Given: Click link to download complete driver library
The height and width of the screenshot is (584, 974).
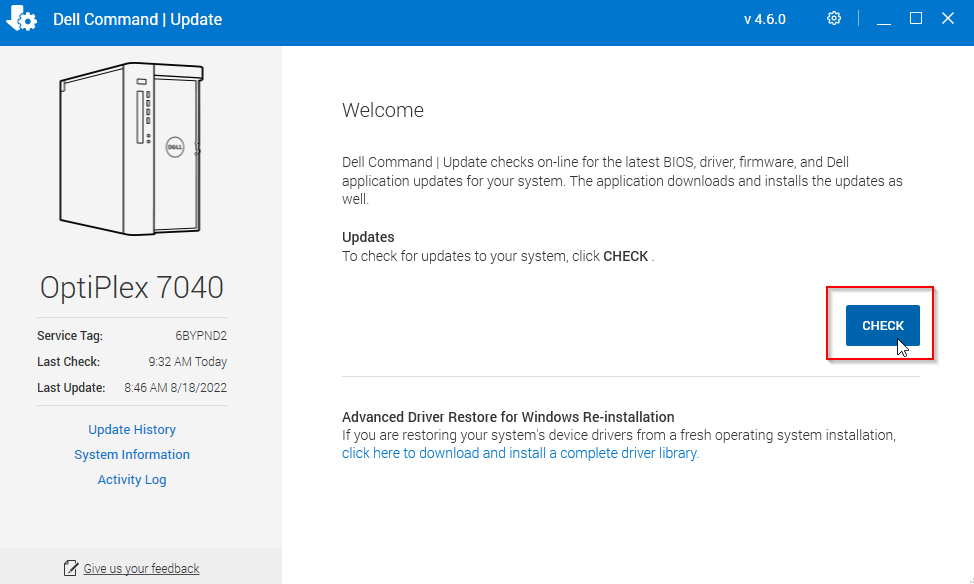Looking at the screenshot, I should click(521, 453).
